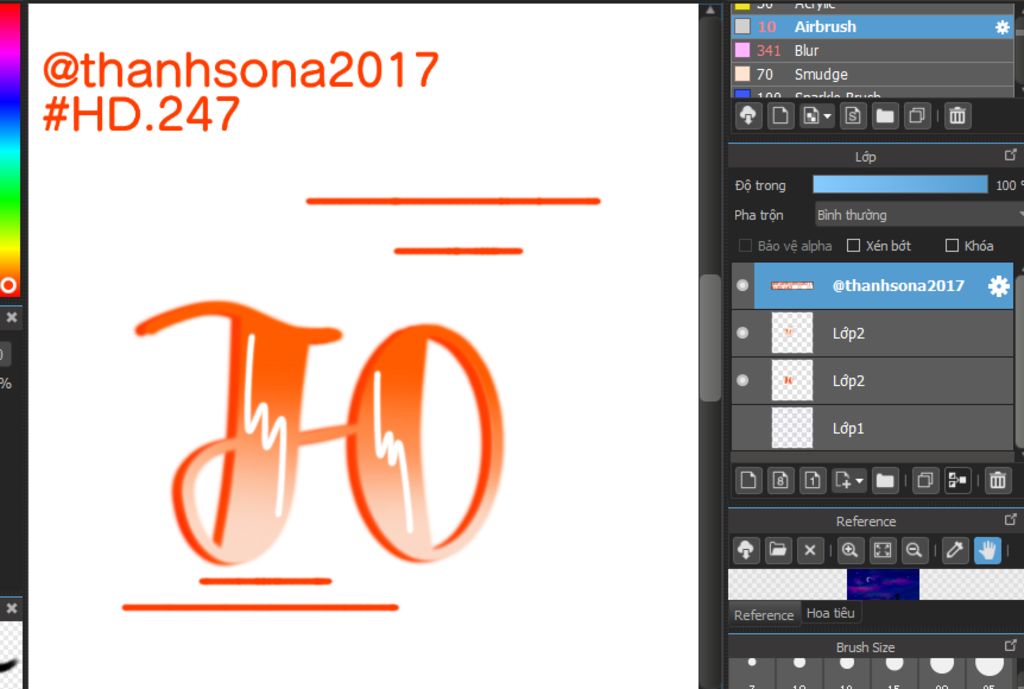Screen dimensions: 1024x689
Task: Zoom in on the reference image
Action: [x=850, y=550]
